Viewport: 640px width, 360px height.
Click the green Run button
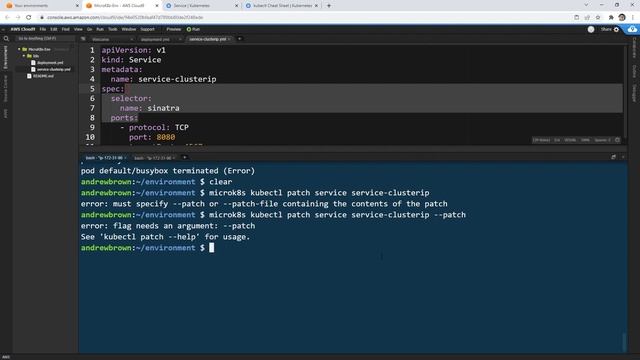coord(193,29)
